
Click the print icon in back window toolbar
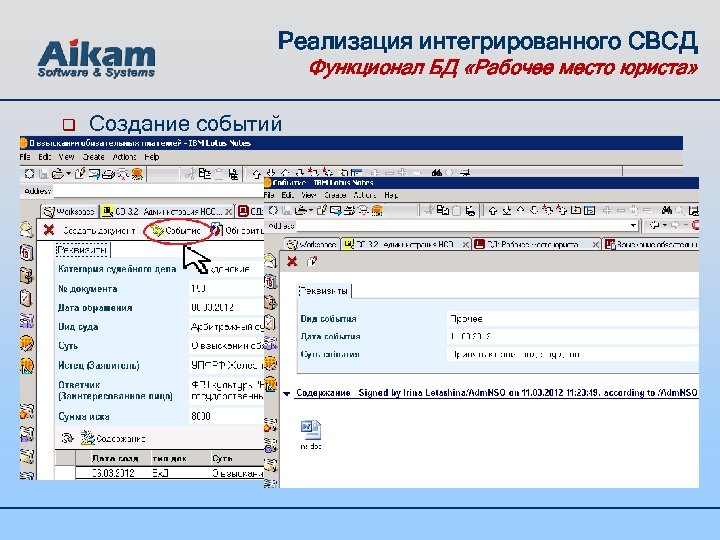pos(108,174)
